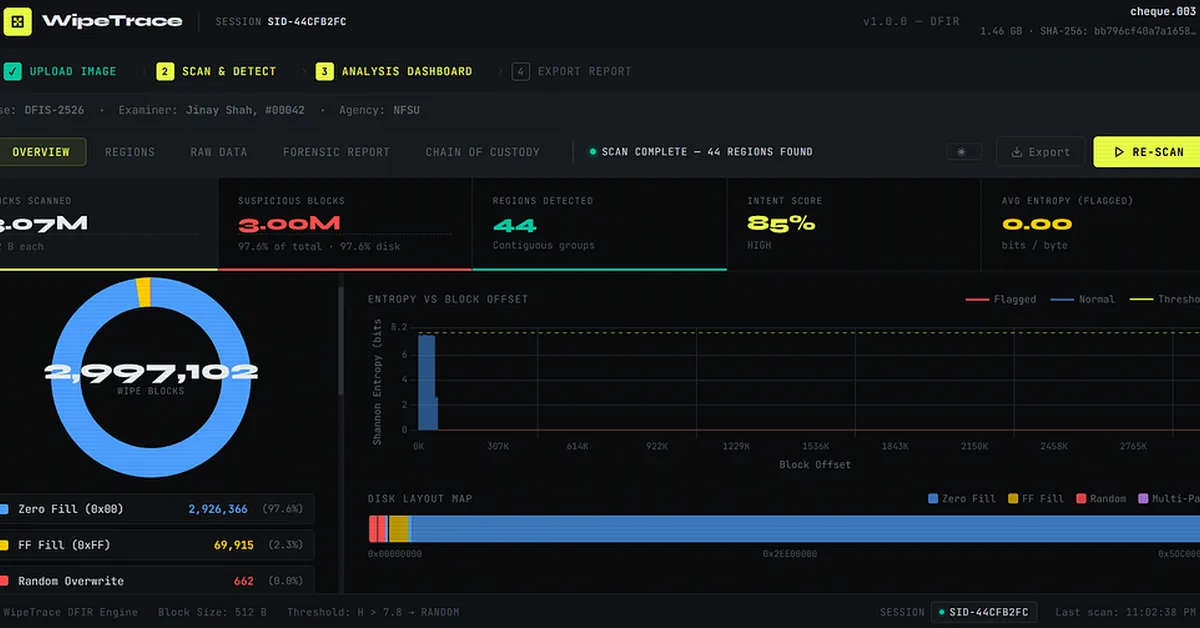Select the Chain of Custody tab
The height and width of the screenshot is (628, 1200).
click(x=482, y=152)
